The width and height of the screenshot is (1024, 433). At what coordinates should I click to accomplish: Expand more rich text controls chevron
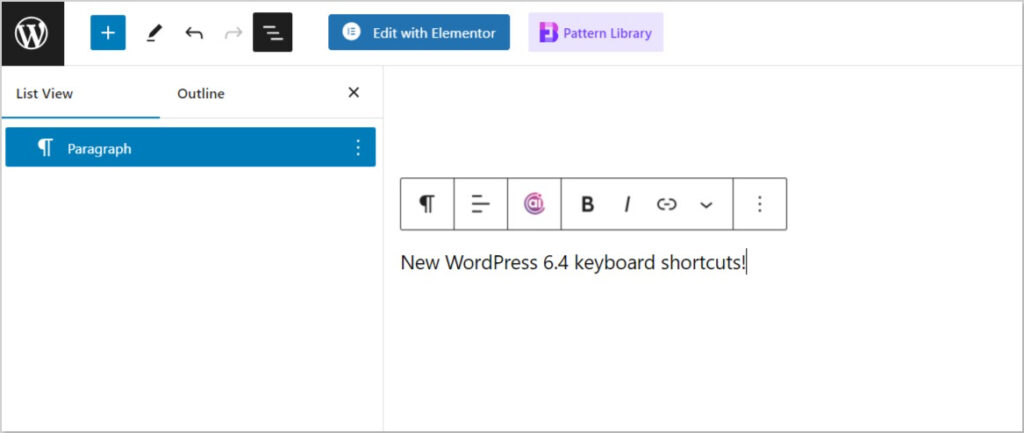(x=706, y=204)
